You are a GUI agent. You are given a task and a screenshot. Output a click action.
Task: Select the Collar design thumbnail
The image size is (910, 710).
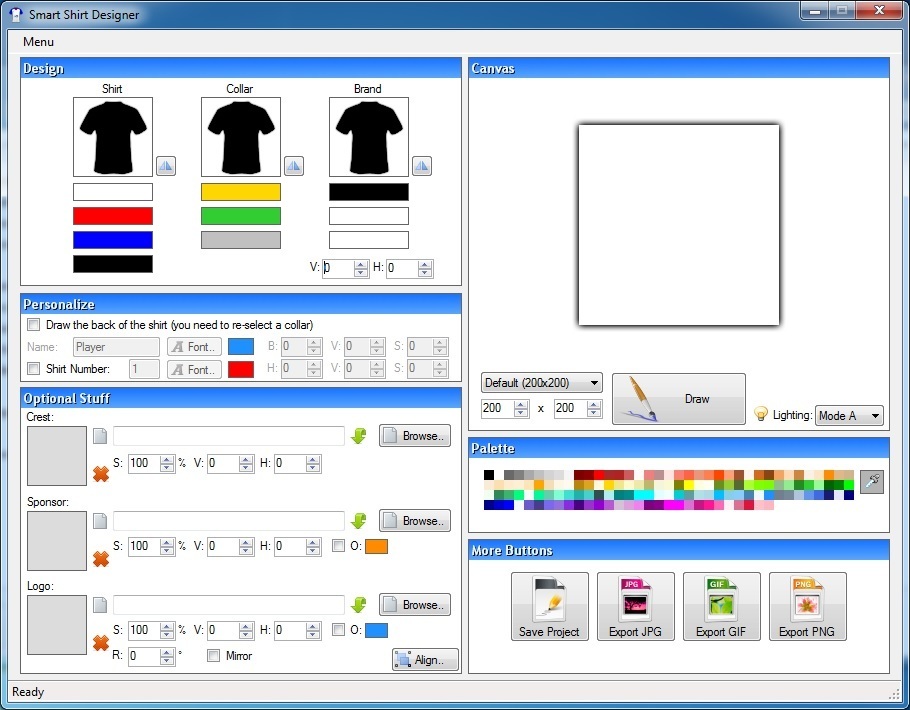point(241,137)
